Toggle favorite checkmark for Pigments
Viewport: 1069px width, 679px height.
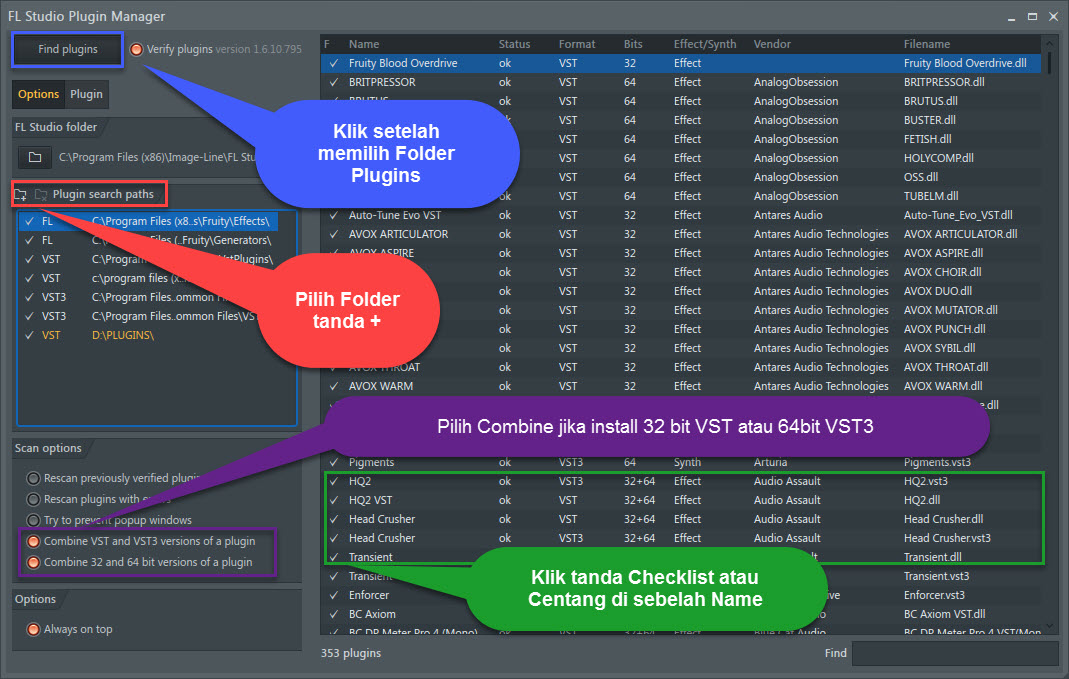[333, 462]
